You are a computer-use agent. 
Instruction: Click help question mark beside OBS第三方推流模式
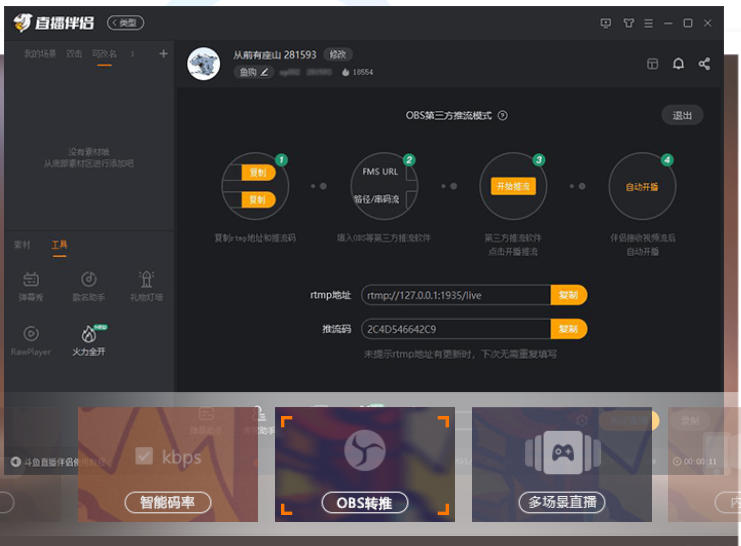click(x=503, y=115)
